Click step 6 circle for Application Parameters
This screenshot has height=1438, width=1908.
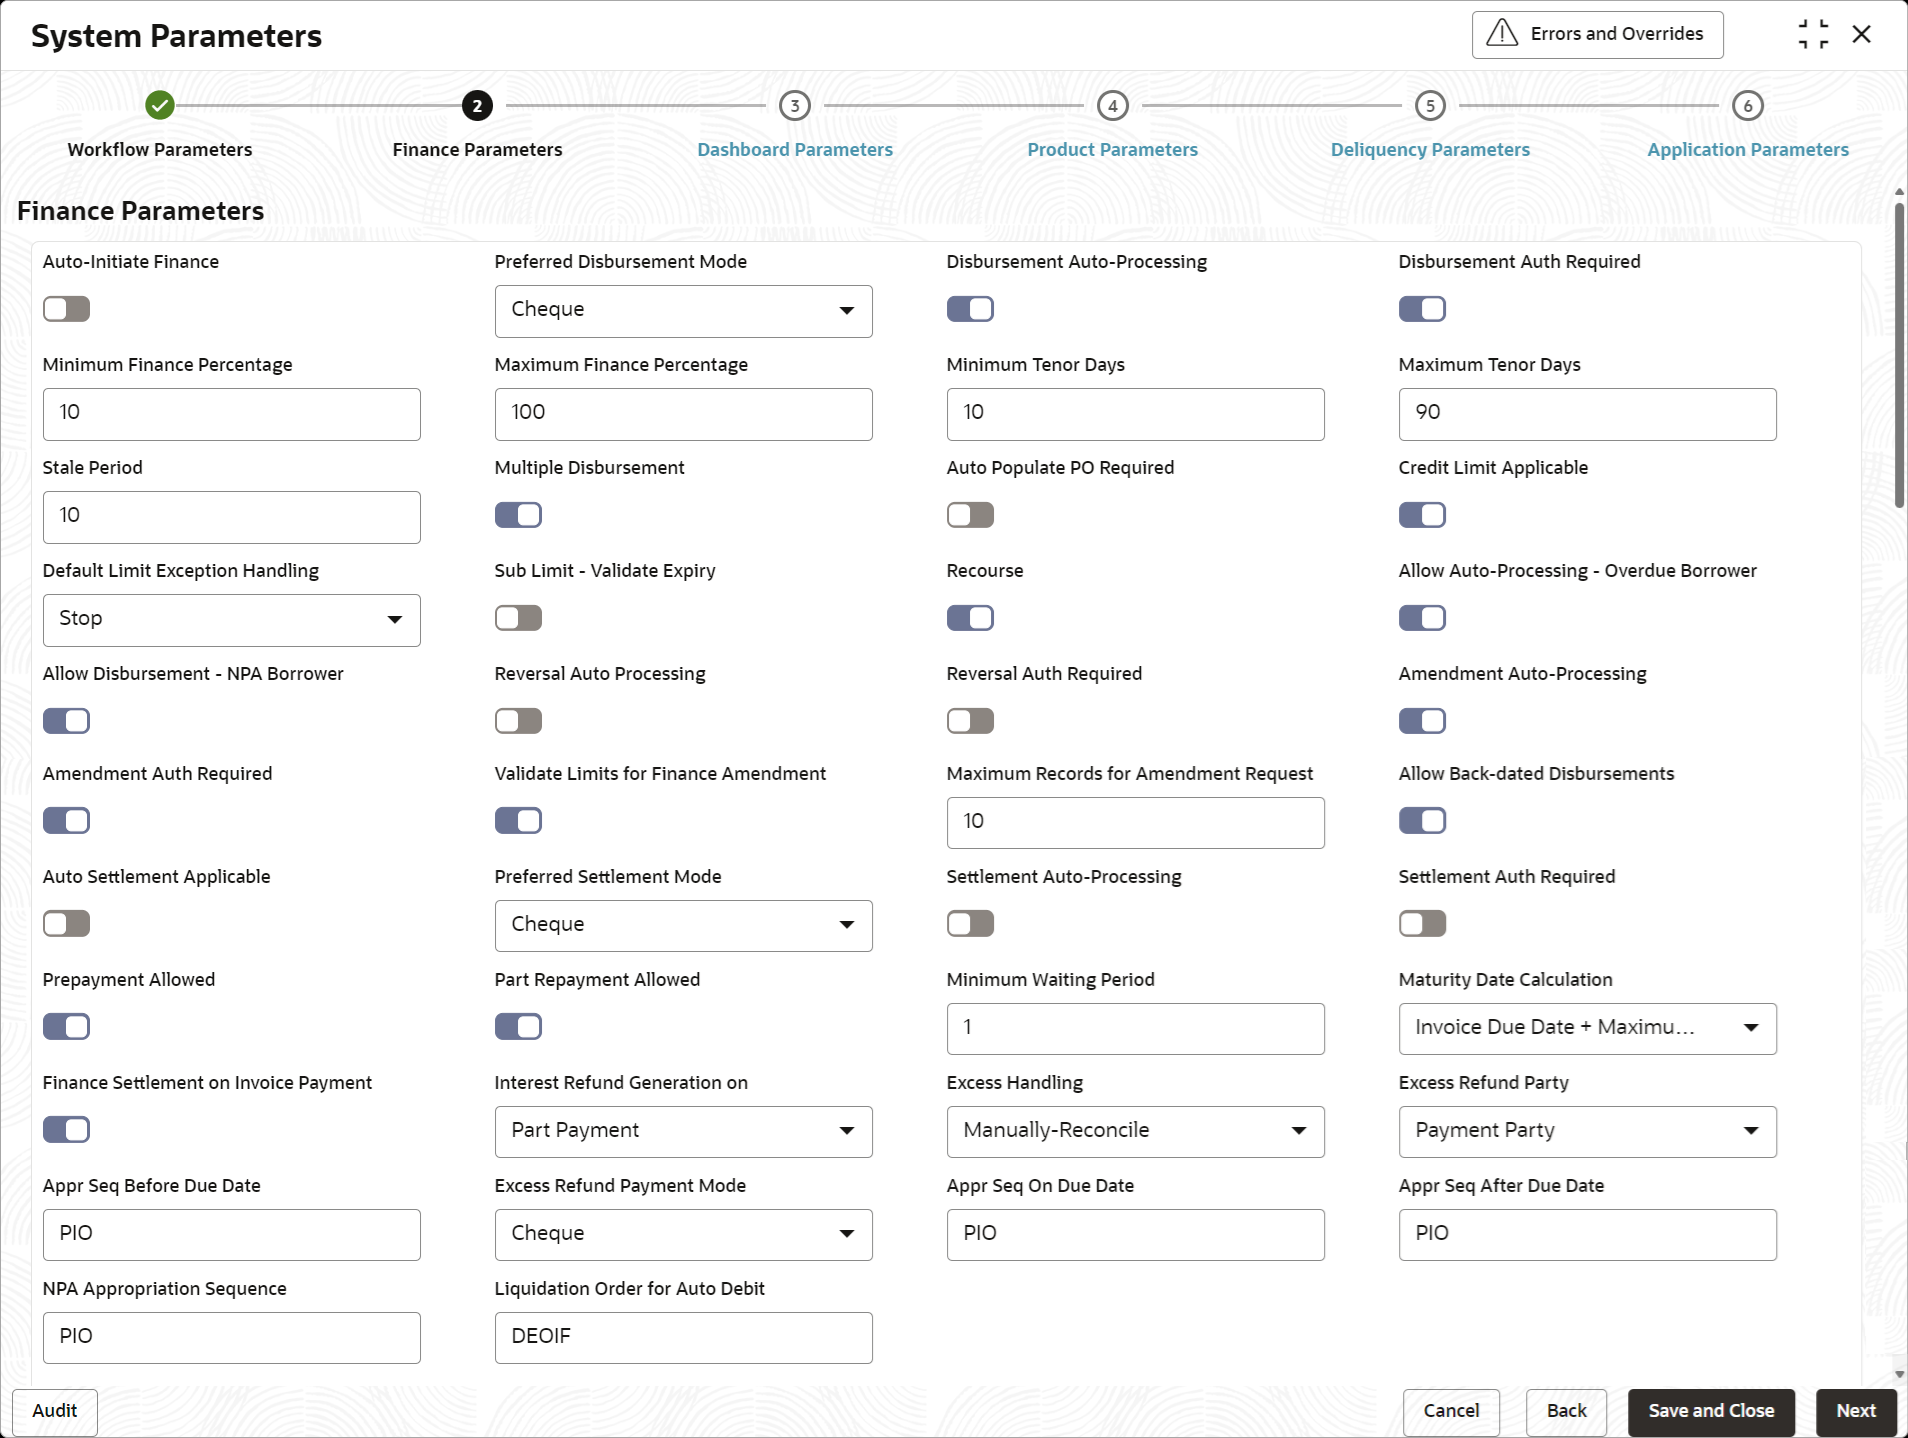tap(1747, 105)
